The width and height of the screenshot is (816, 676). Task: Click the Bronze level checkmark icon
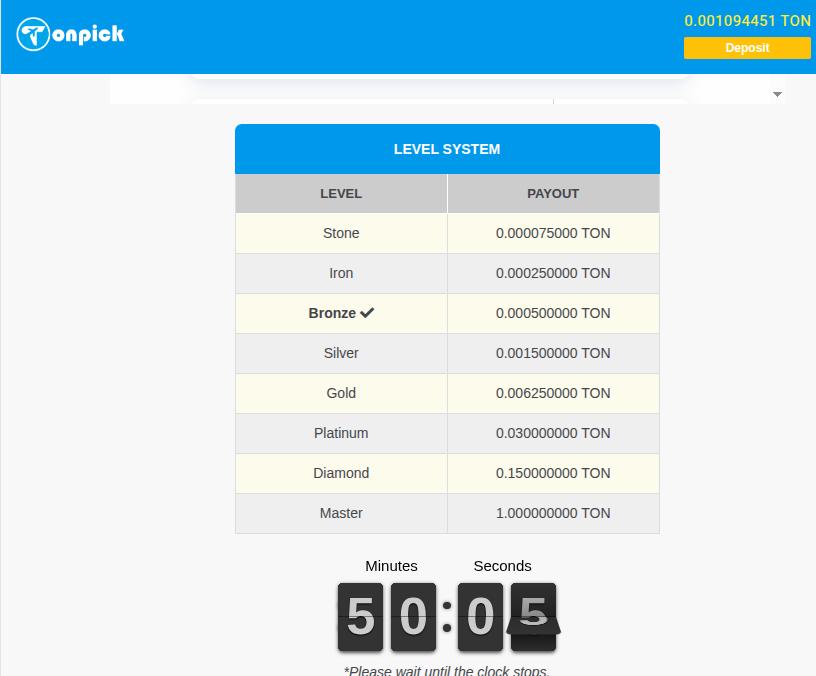pos(367,313)
